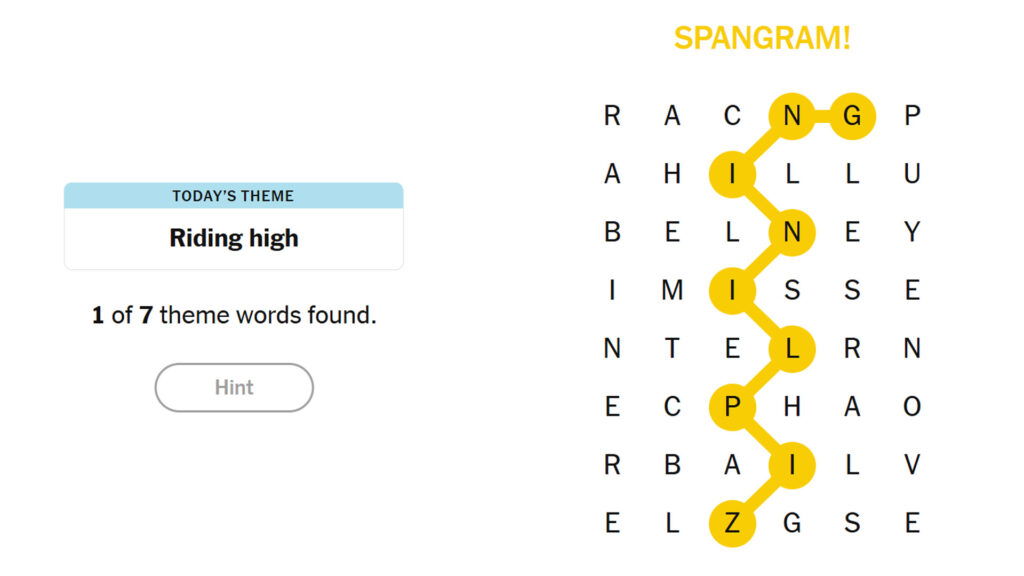Click the letter V ending the seventh row
Screen dimensions: 1024x576
point(911,464)
